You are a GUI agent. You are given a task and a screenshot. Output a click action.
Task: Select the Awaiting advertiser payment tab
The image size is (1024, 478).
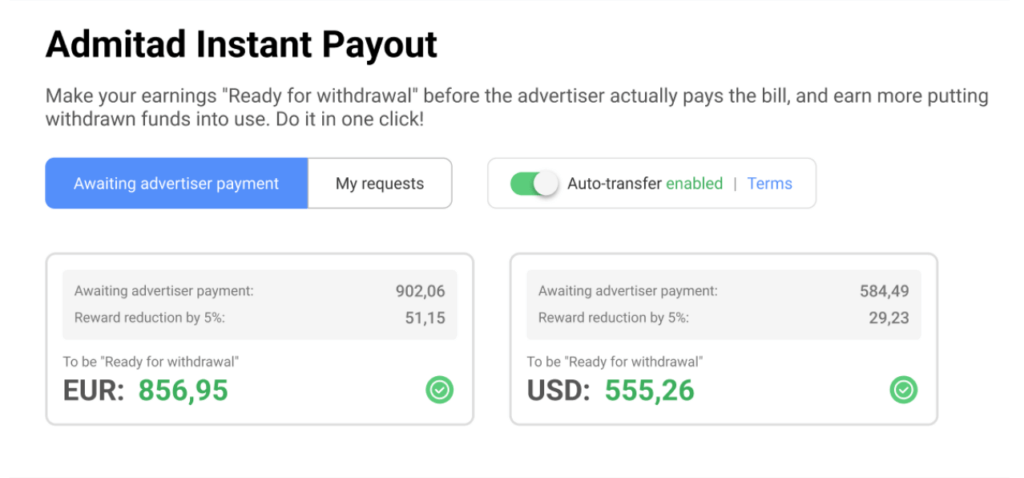pos(176,183)
